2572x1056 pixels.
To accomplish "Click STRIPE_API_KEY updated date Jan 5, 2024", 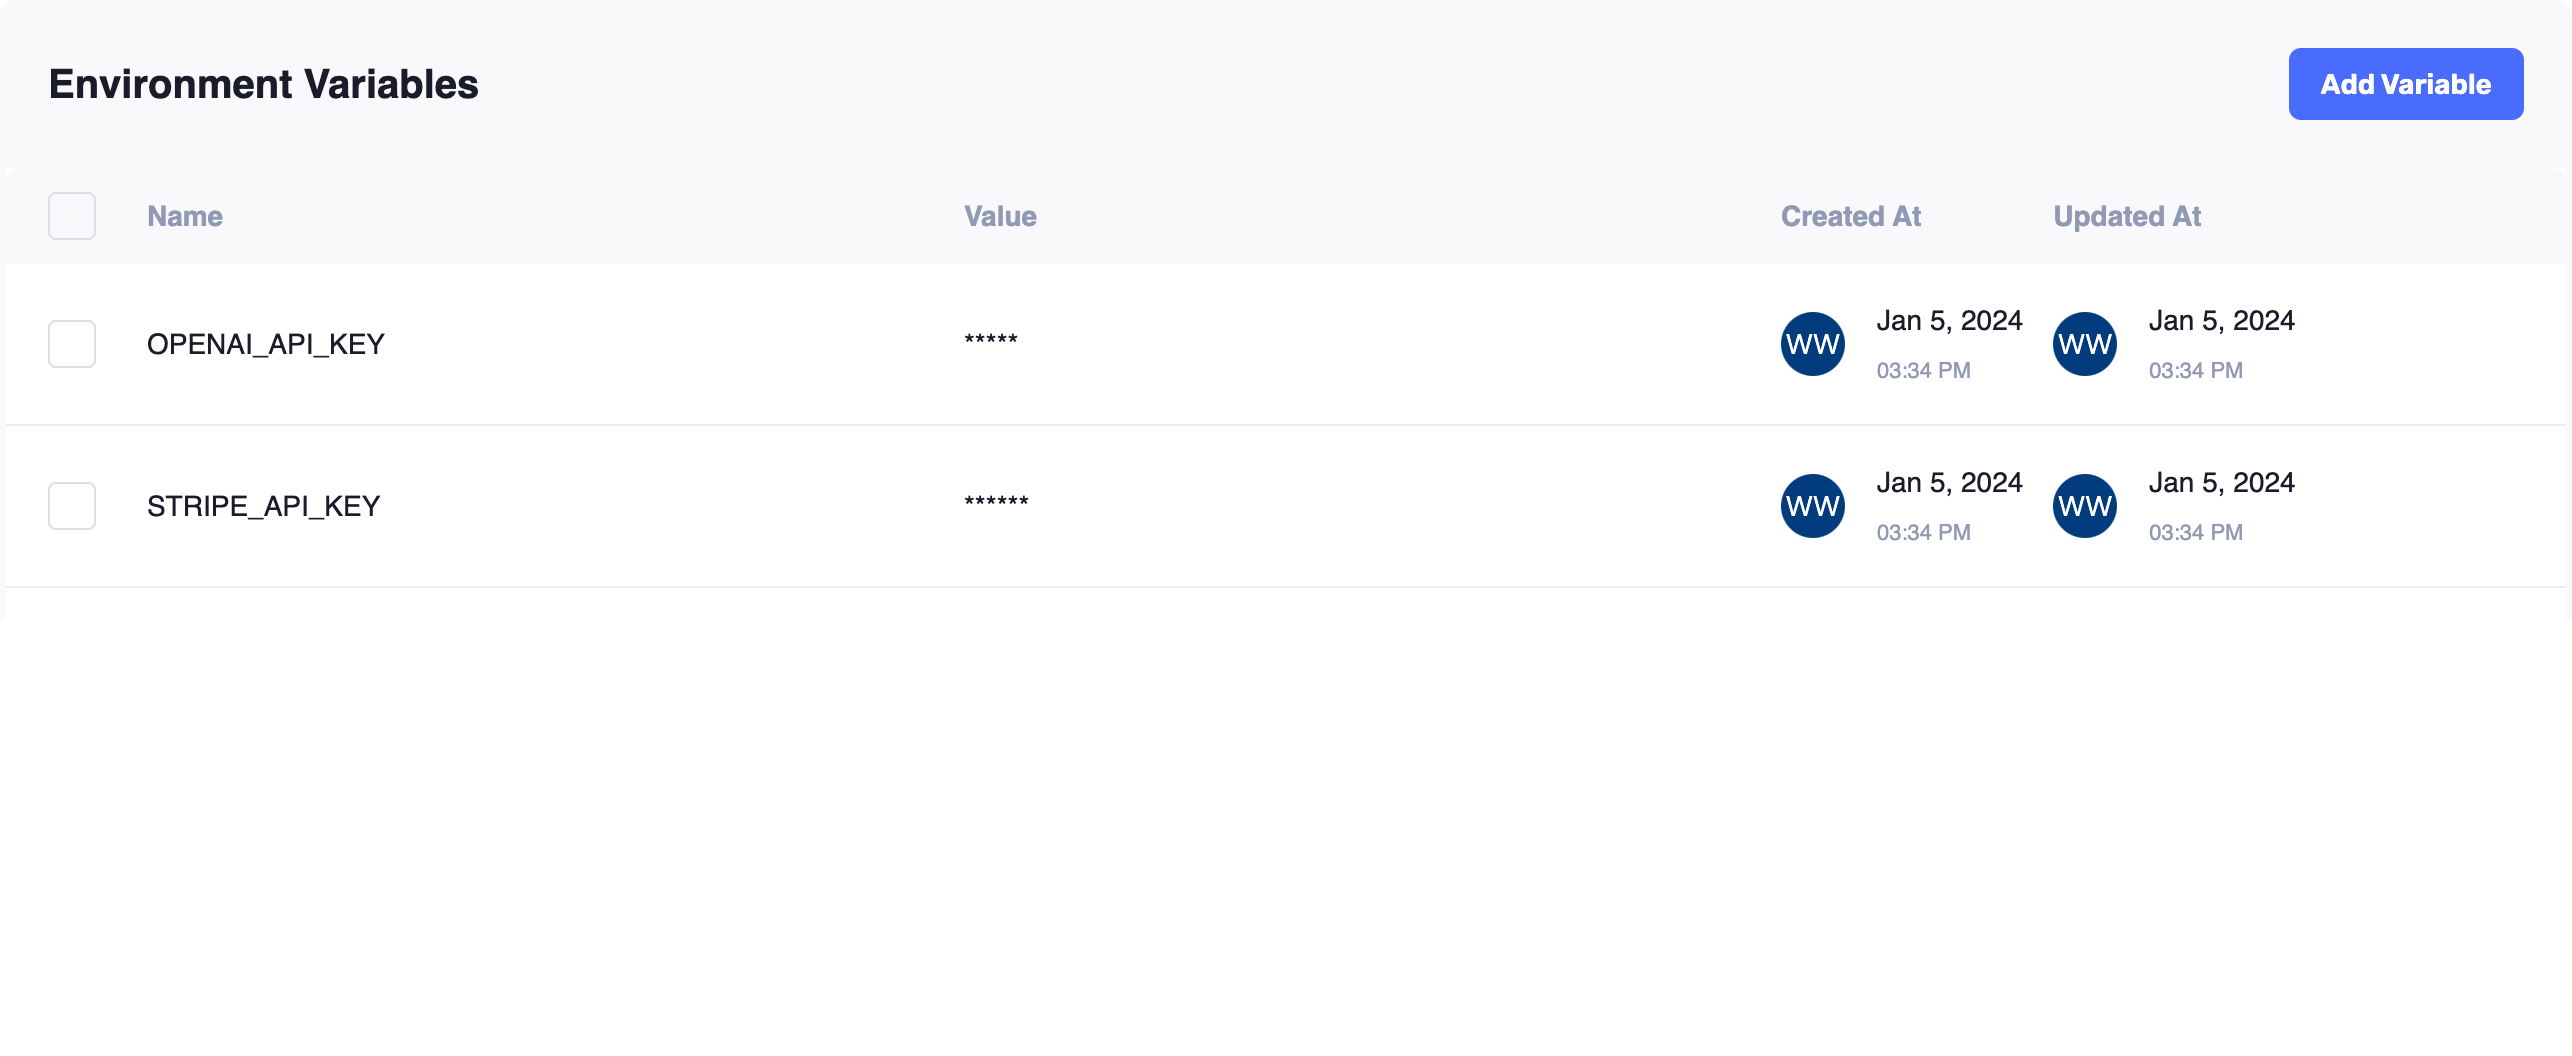I will click(2221, 483).
